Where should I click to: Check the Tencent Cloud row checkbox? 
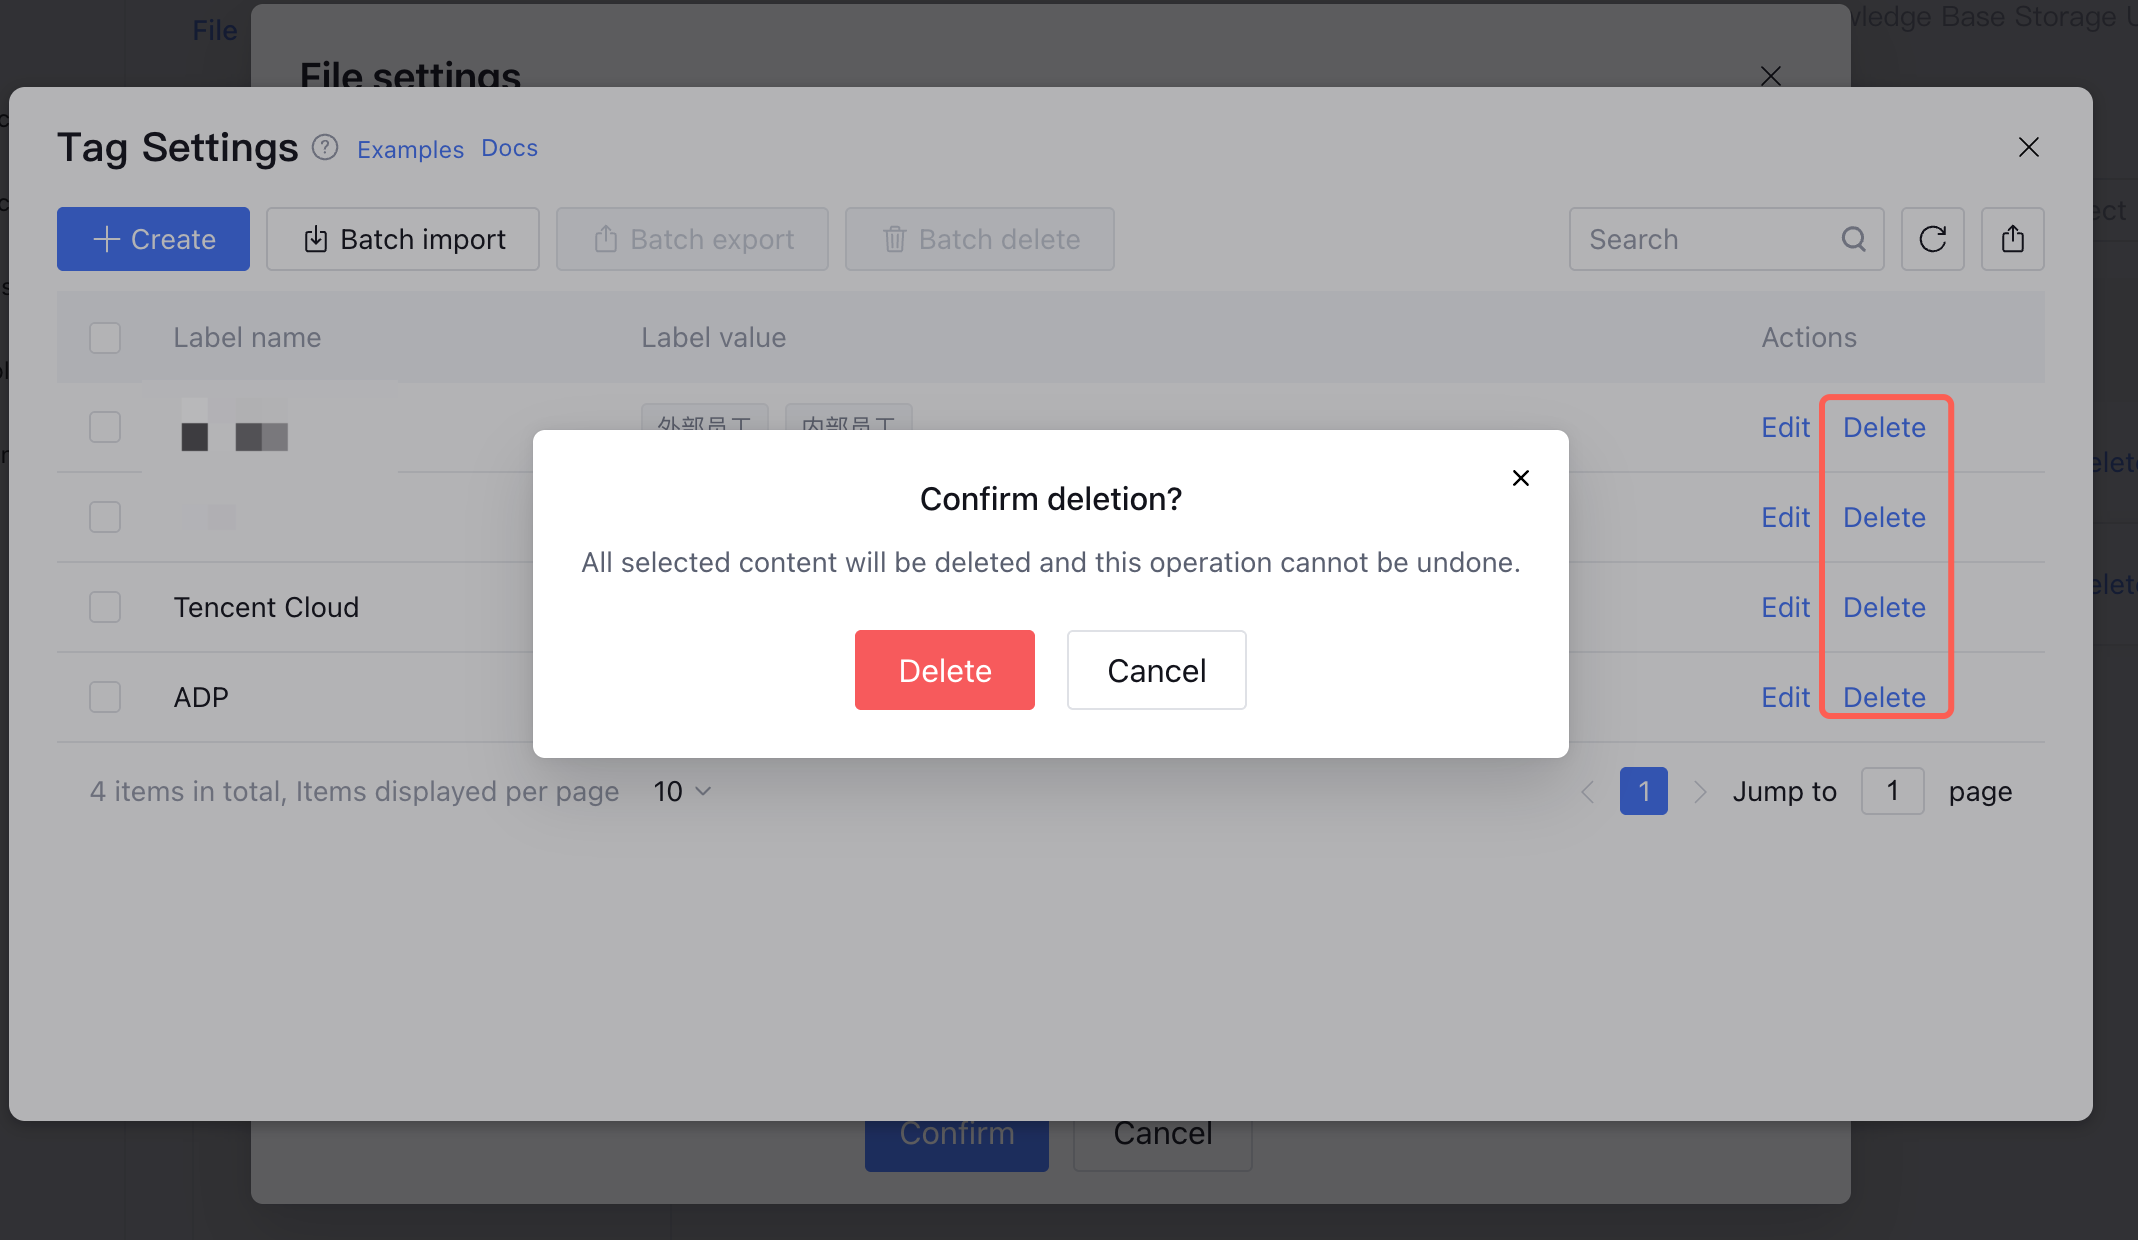pos(105,607)
